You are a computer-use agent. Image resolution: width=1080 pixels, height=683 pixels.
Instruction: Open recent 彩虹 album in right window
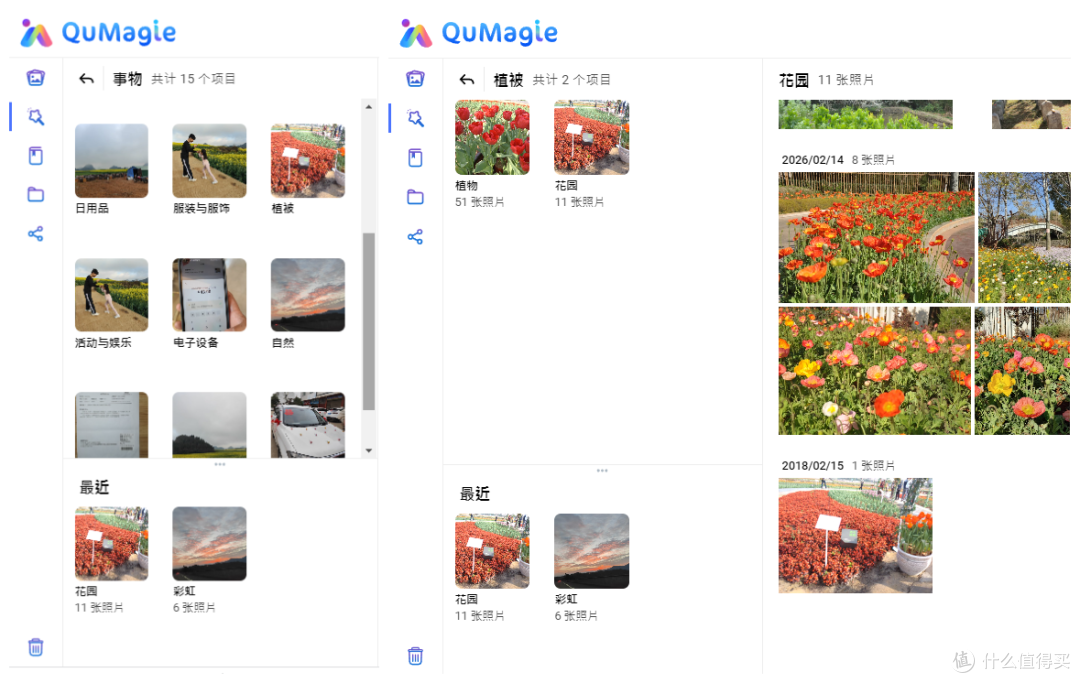pos(591,551)
